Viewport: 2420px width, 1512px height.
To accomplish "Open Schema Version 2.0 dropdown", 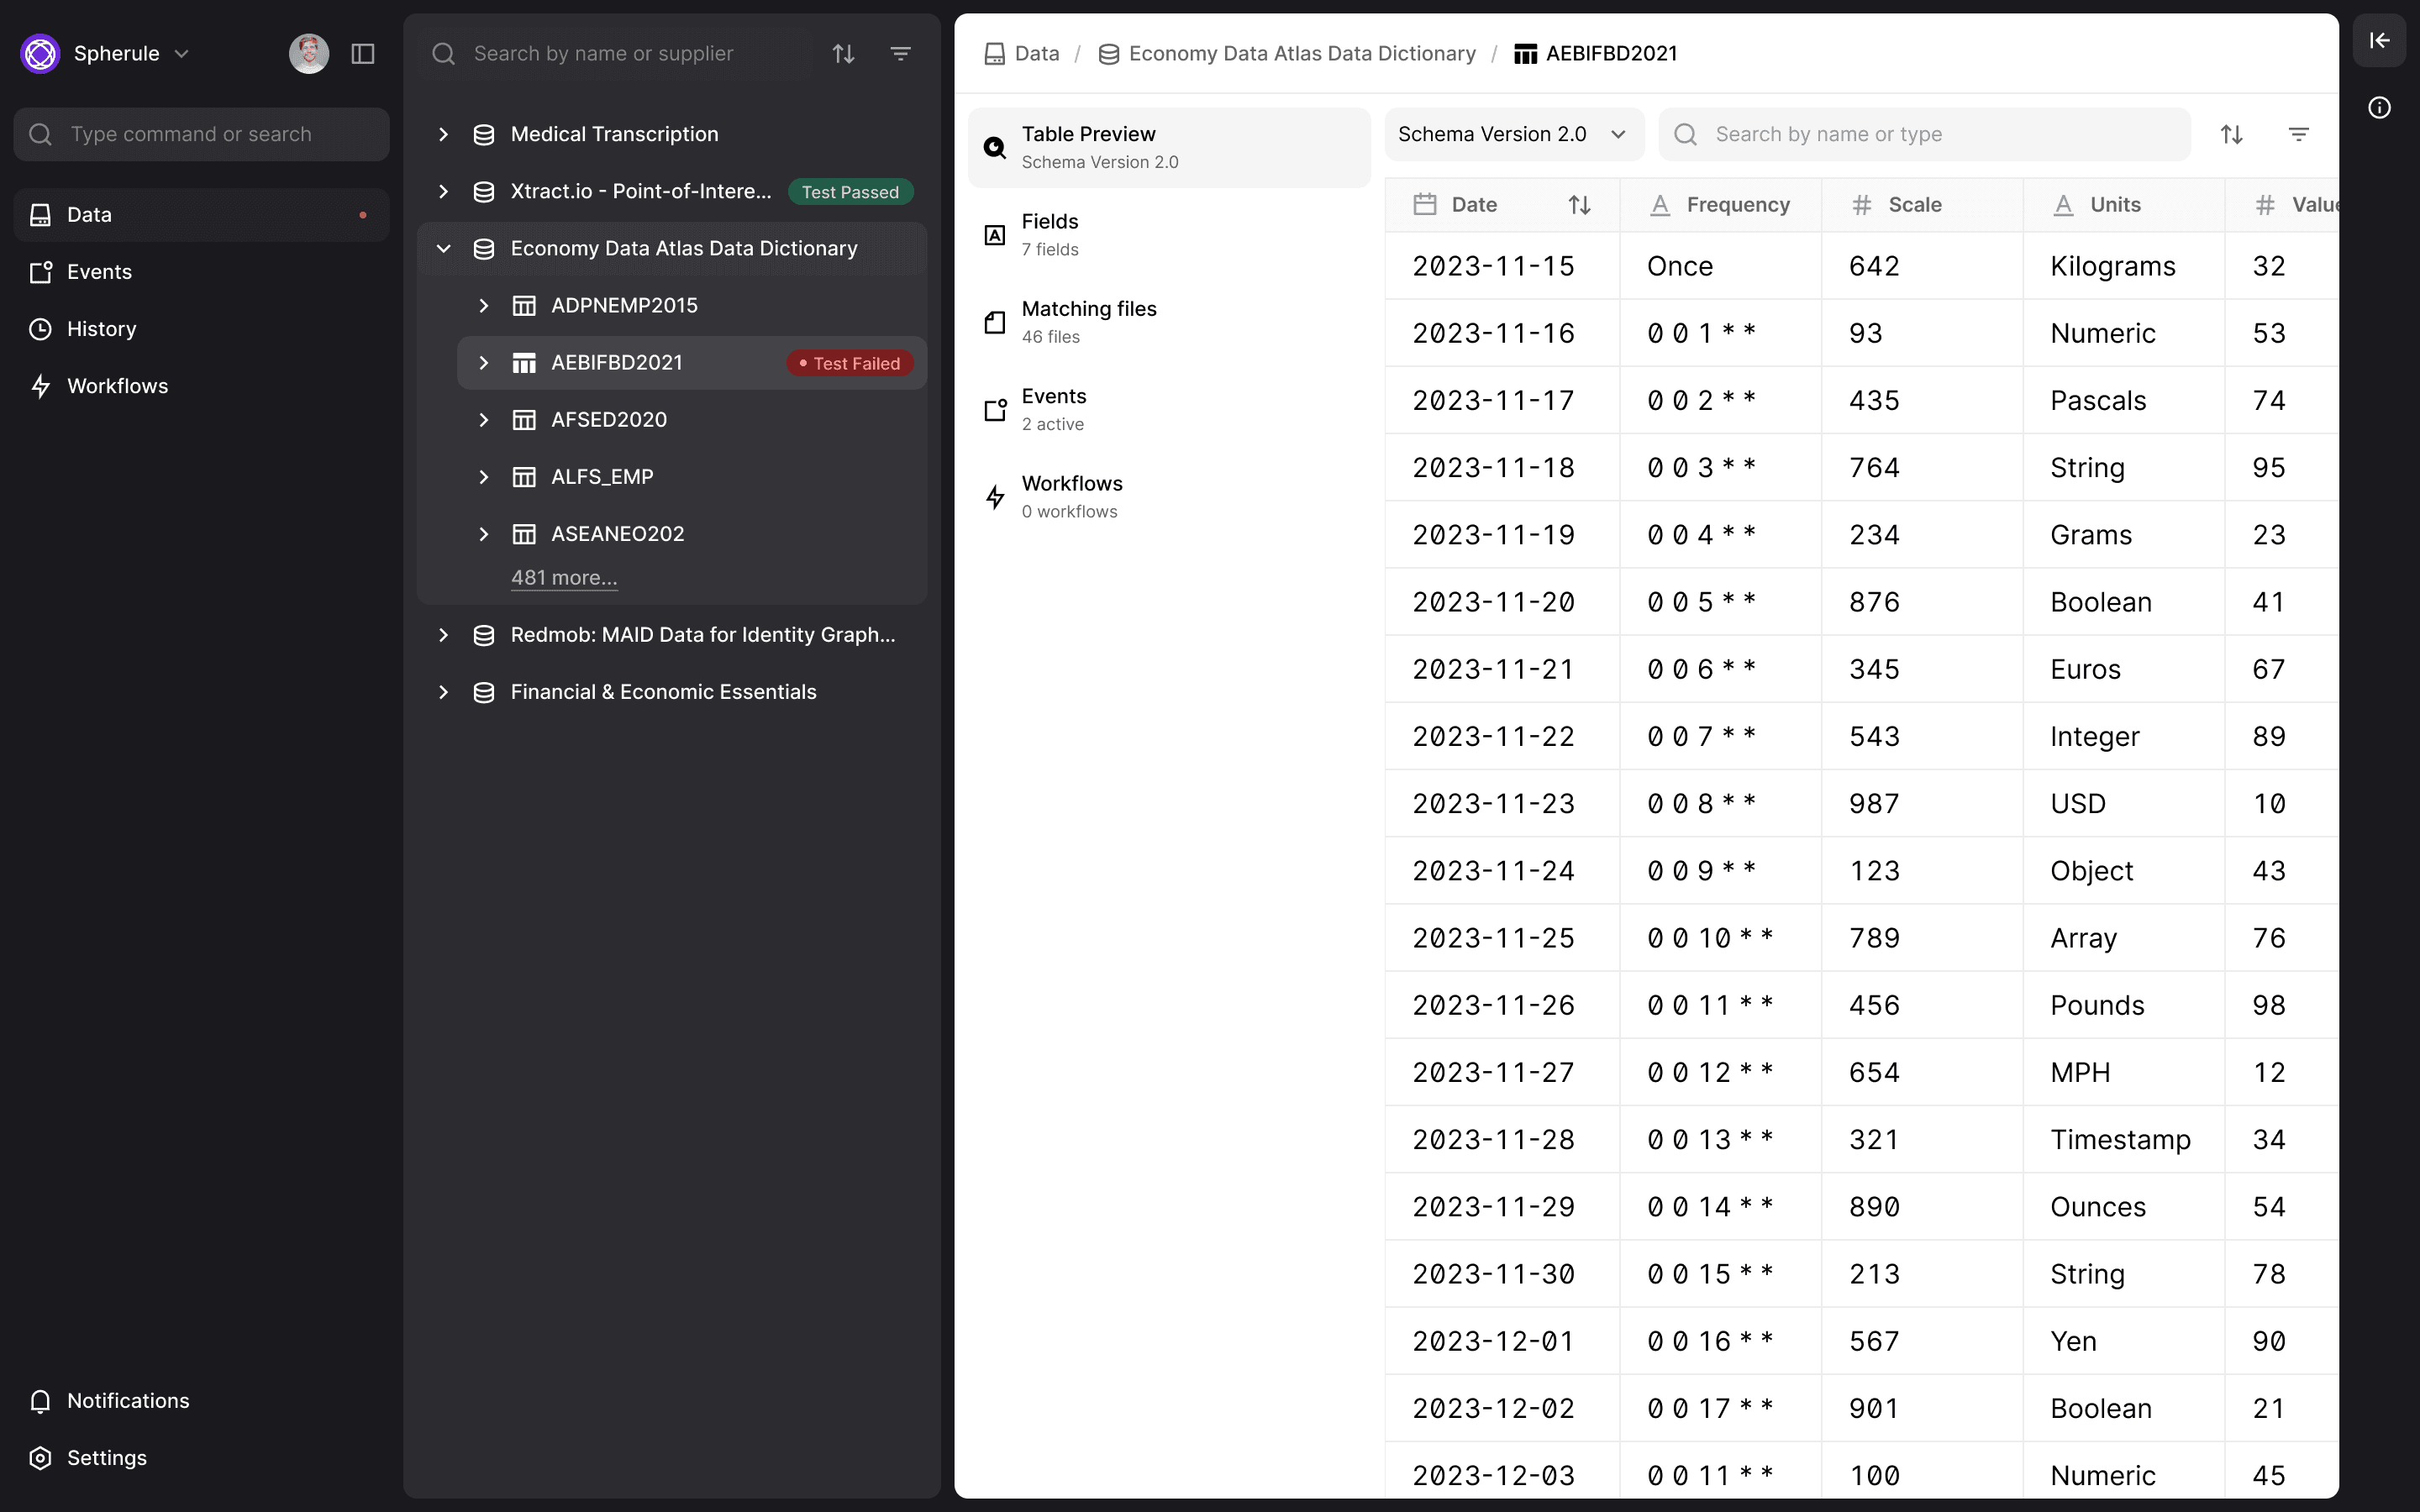I will coord(1513,134).
